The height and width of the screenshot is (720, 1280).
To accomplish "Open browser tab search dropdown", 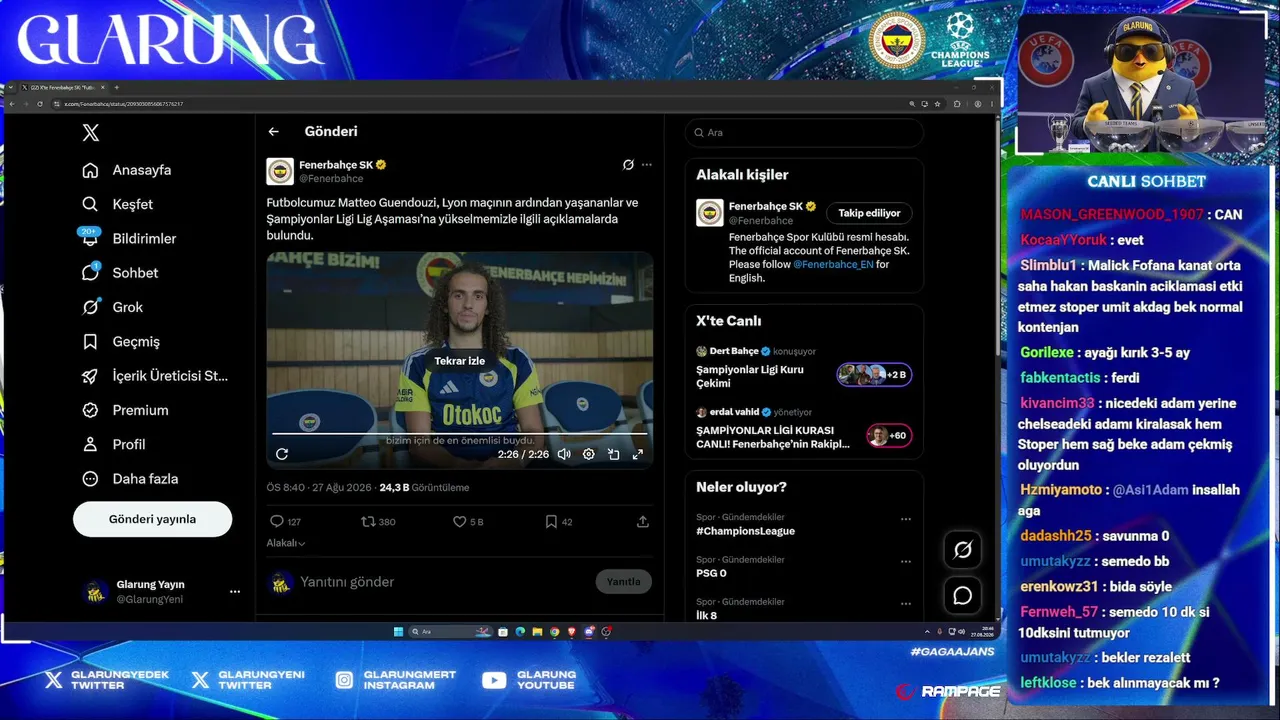I will coord(11,87).
